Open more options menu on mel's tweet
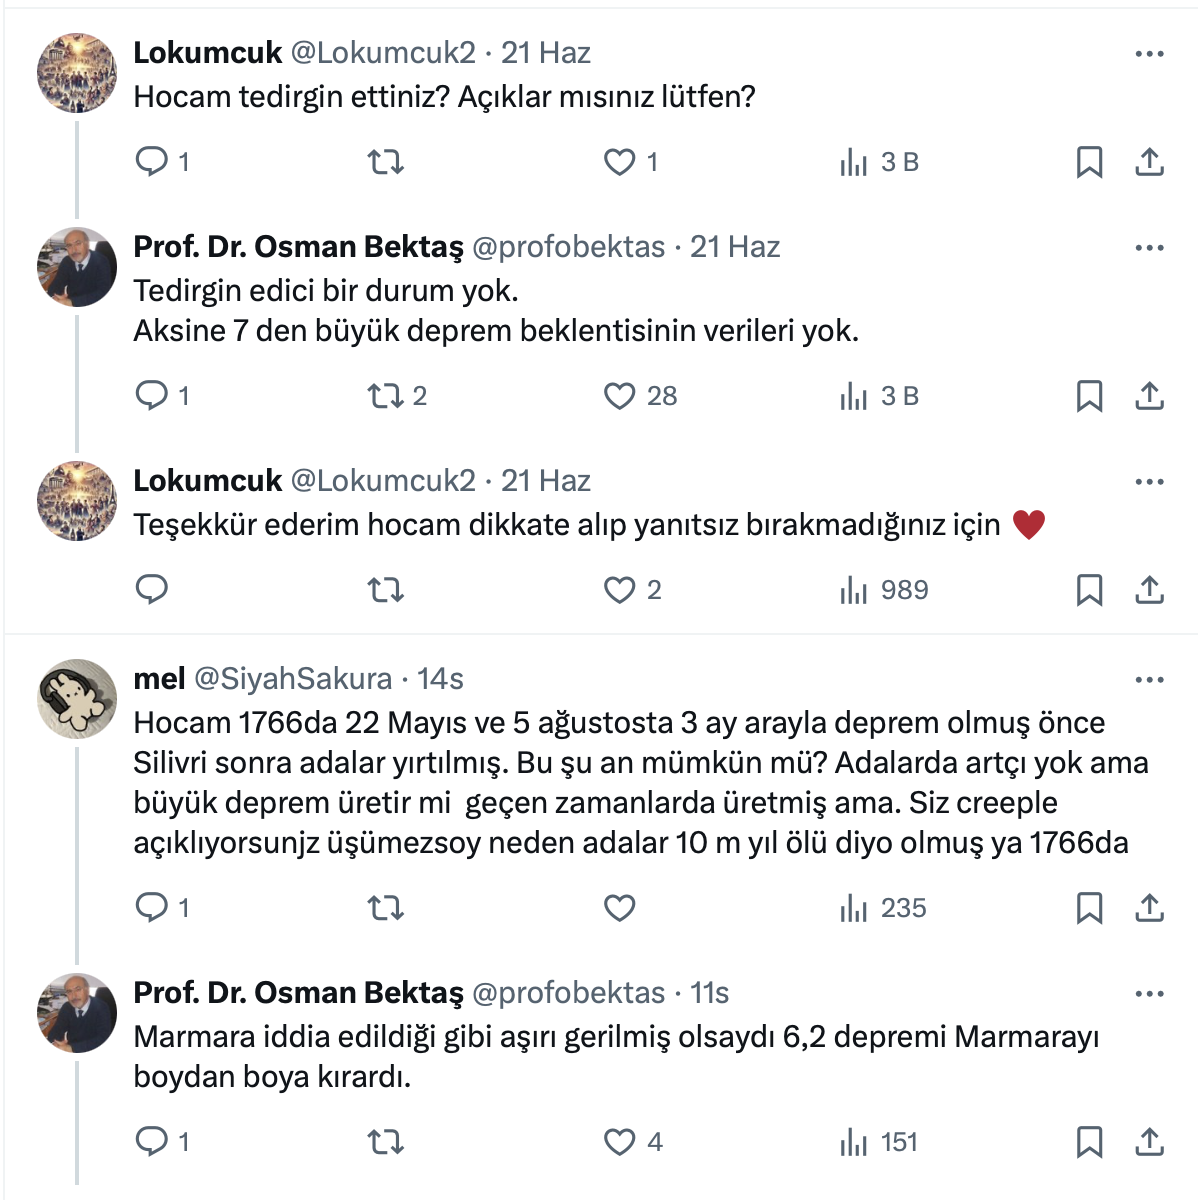Image resolution: width=1198 pixels, height=1200 pixels. pyautogui.click(x=1149, y=680)
